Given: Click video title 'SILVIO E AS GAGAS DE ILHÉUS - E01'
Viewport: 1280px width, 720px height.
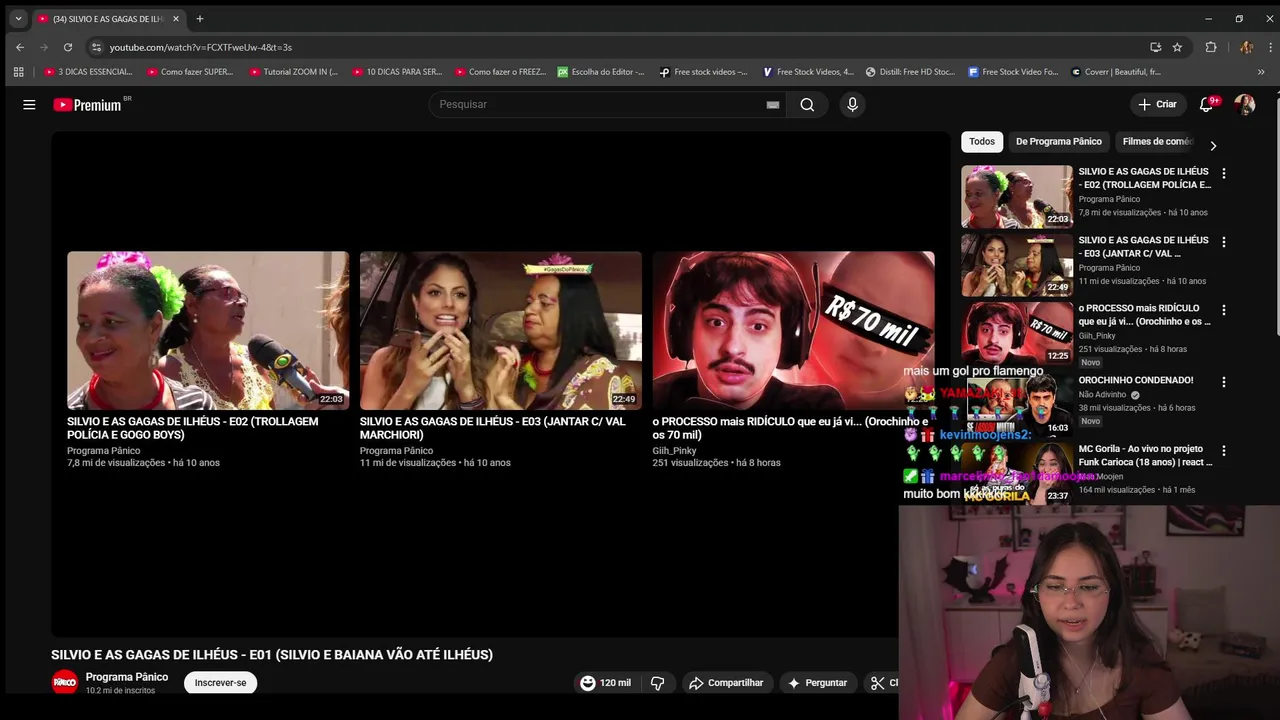Looking at the screenshot, I should [272, 655].
